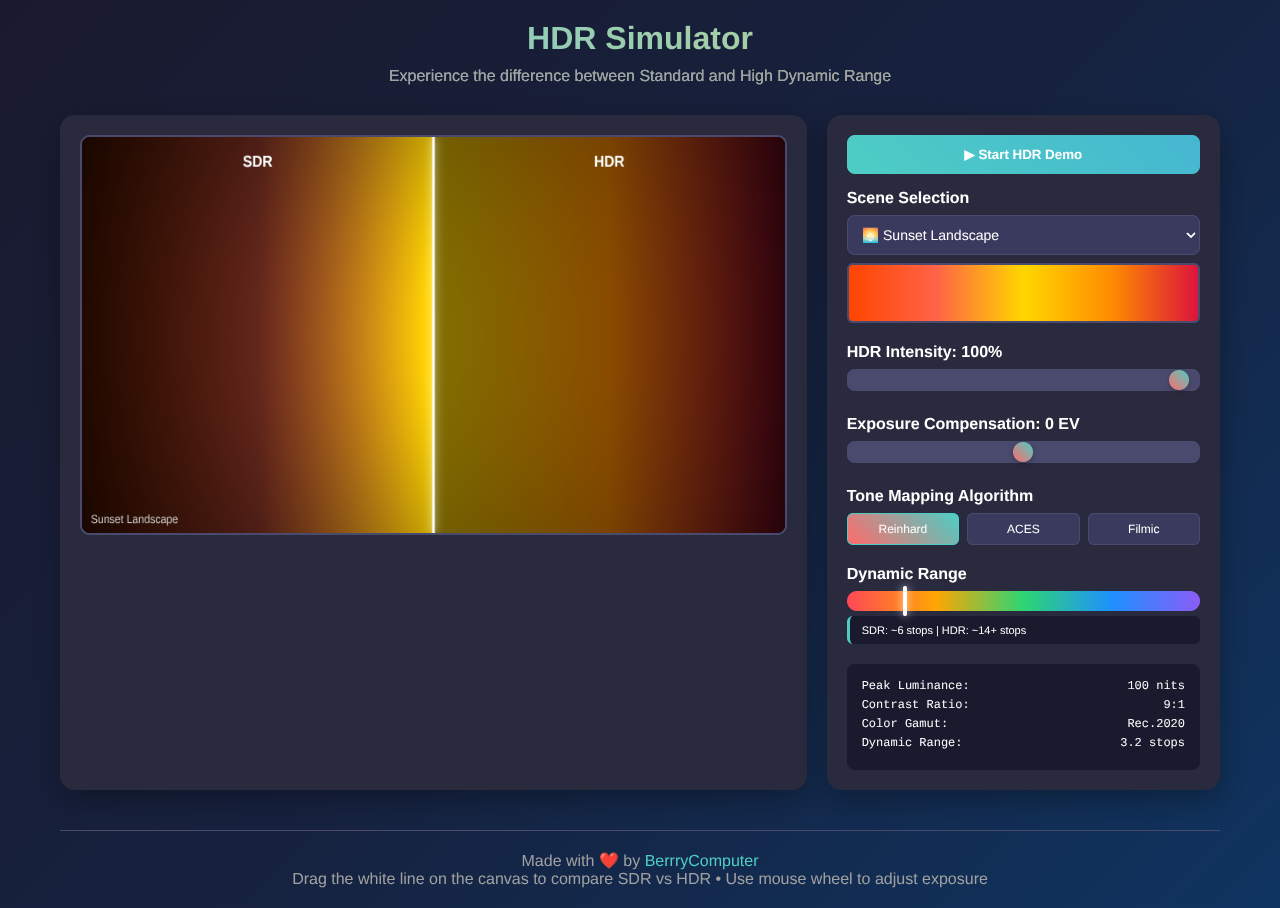Enable the ACES tone mapping algorithm
Screen dimensions: 1280x908
pyautogui.click(x=1023, y=528)
